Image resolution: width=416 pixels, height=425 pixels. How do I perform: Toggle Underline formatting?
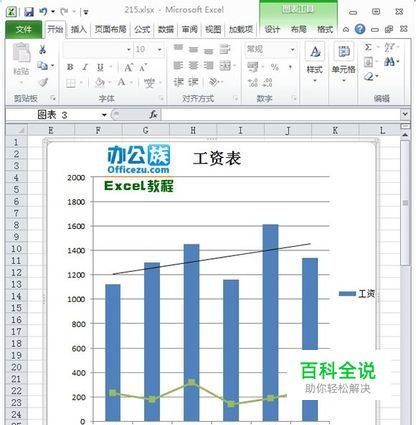[x=100, y=67]
